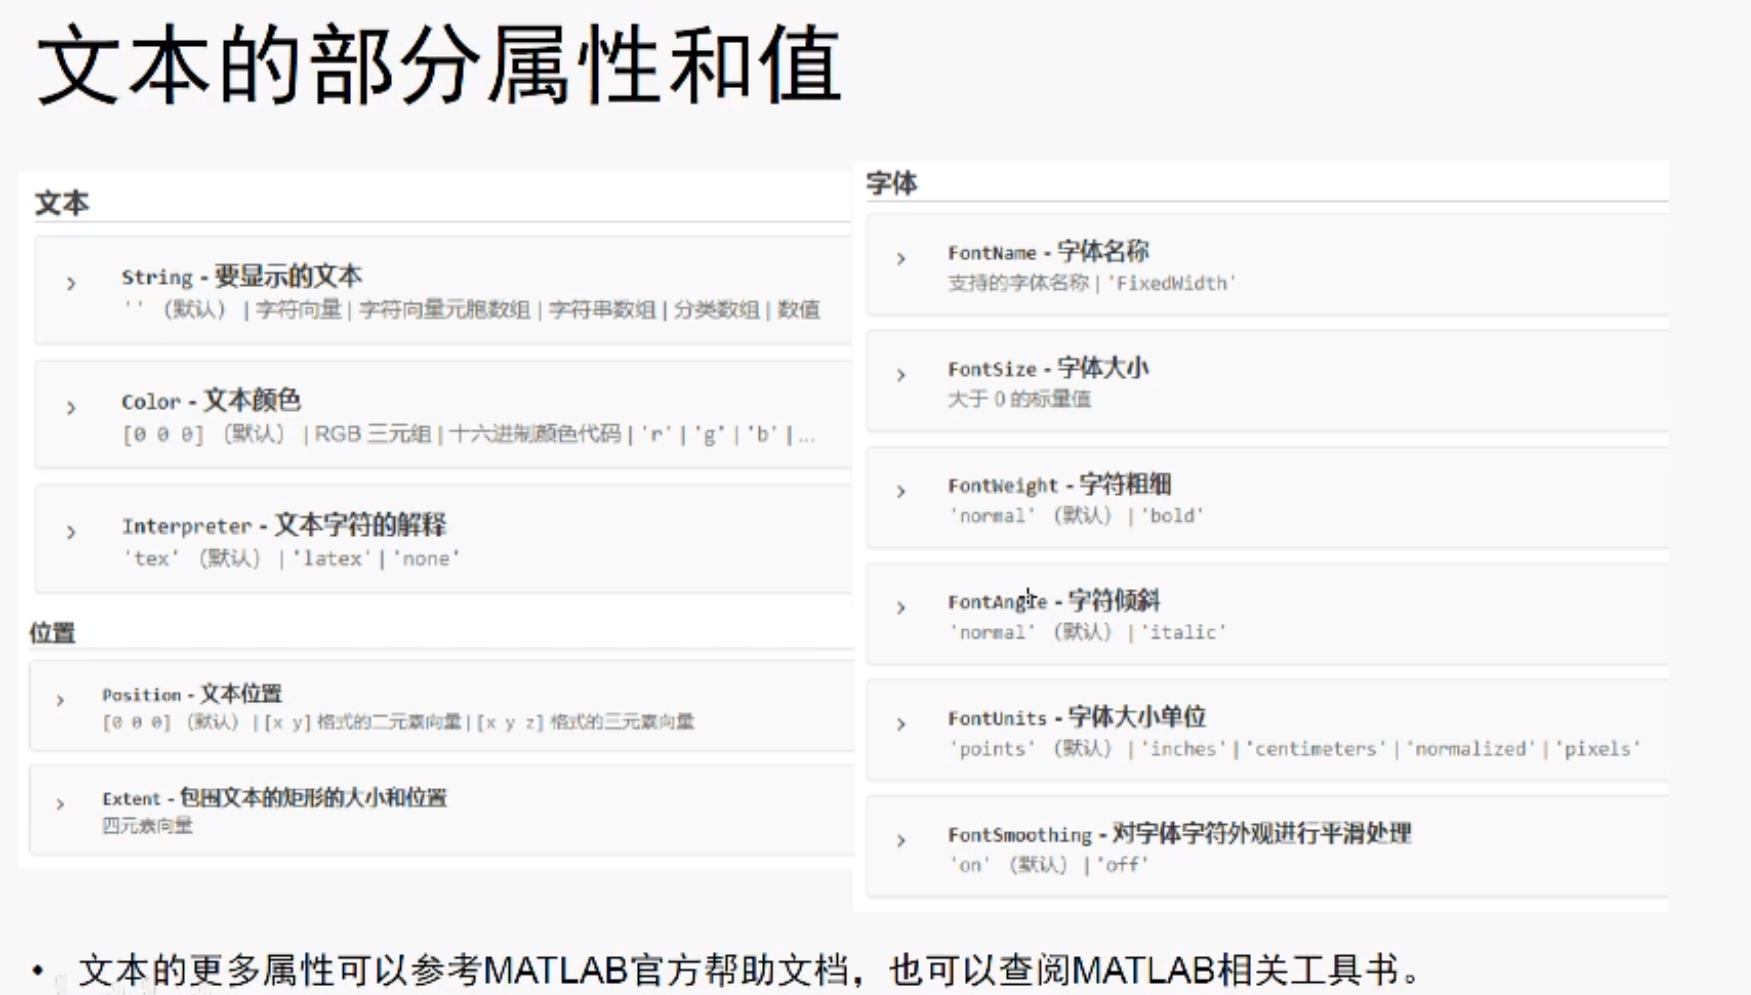
Task: Expand the FontSmoothing property chevron arrow
Action: tap(901, 841)
